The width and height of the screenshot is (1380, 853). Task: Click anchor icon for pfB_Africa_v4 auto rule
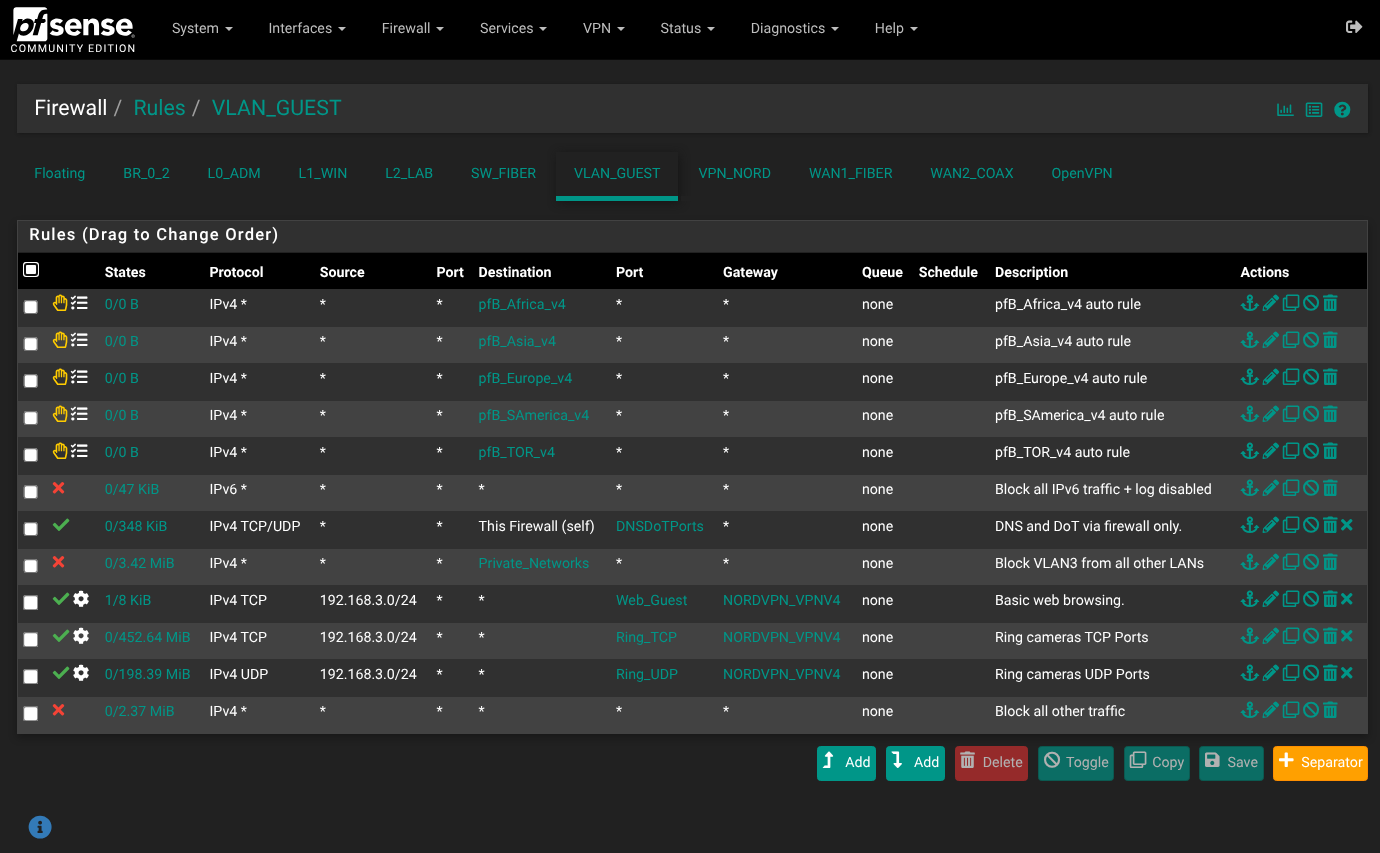[x=1249, y=303]
